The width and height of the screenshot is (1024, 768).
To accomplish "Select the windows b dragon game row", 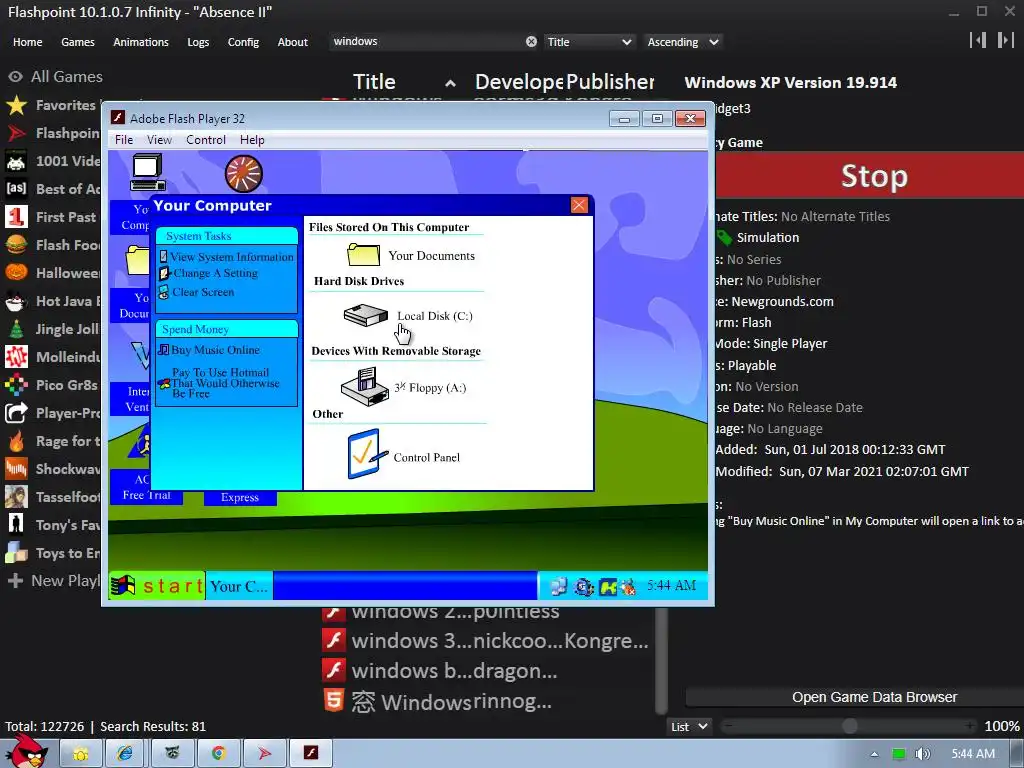I will point(486,671).
